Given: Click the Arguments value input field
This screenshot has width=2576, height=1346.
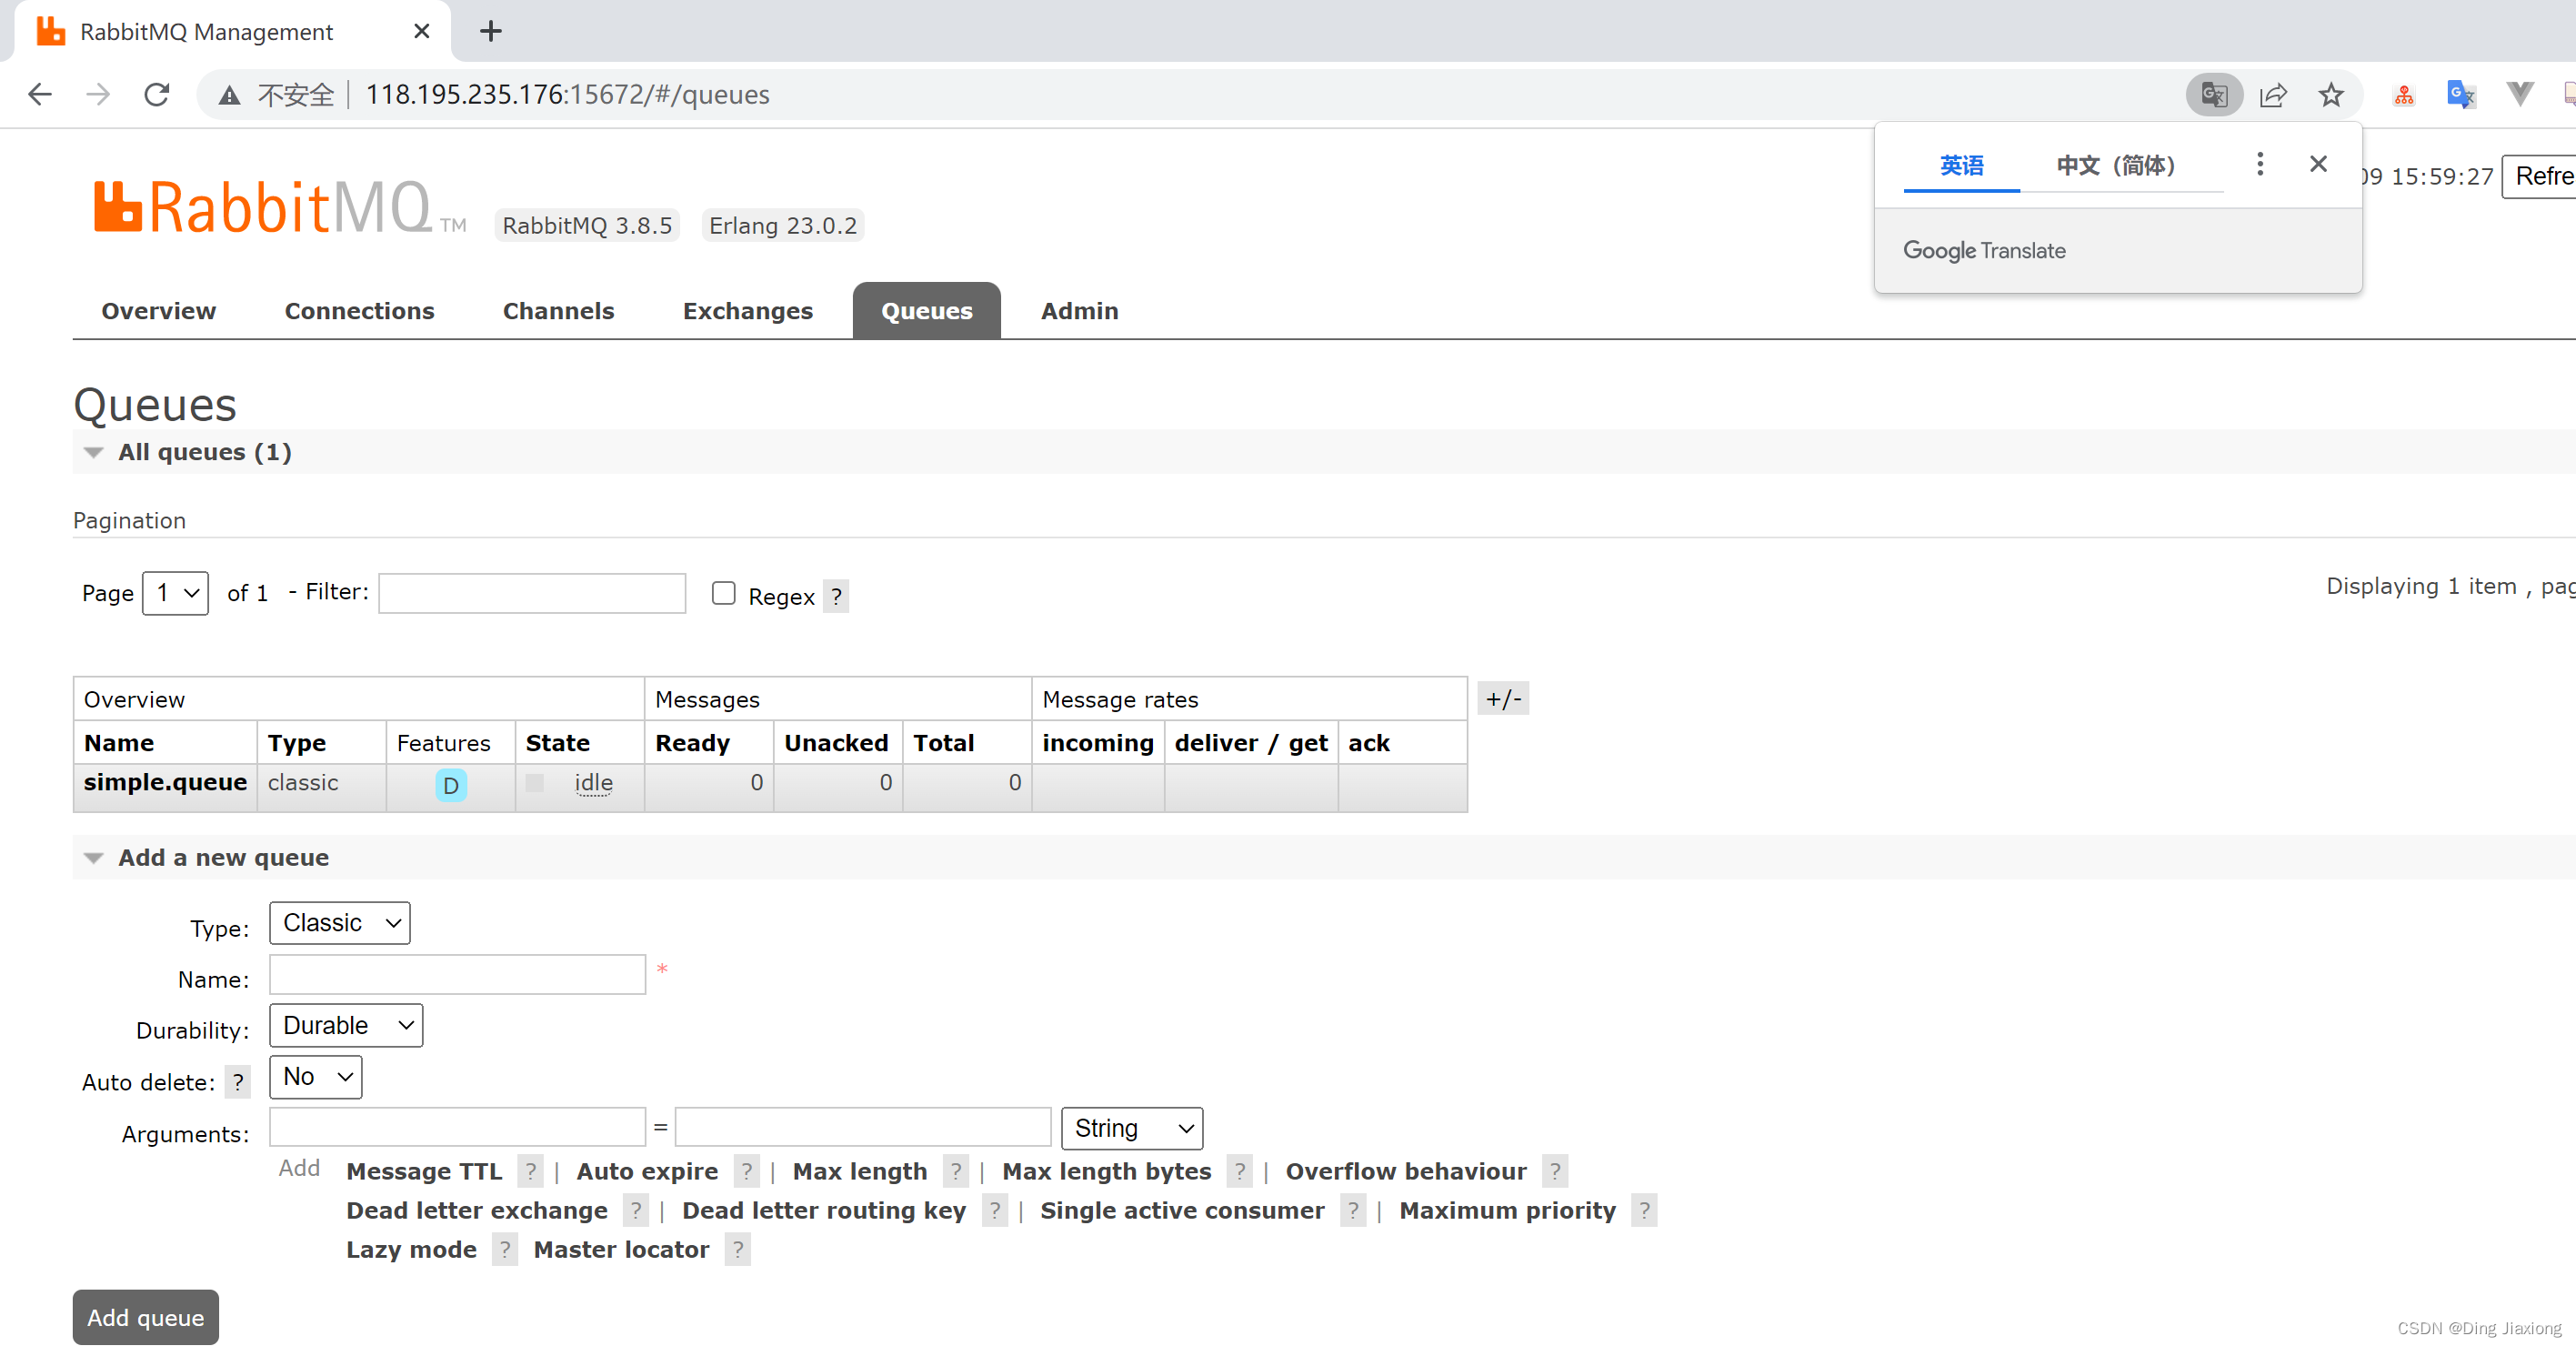Looking at the screenshot, I should click(x=863, y=1127).
